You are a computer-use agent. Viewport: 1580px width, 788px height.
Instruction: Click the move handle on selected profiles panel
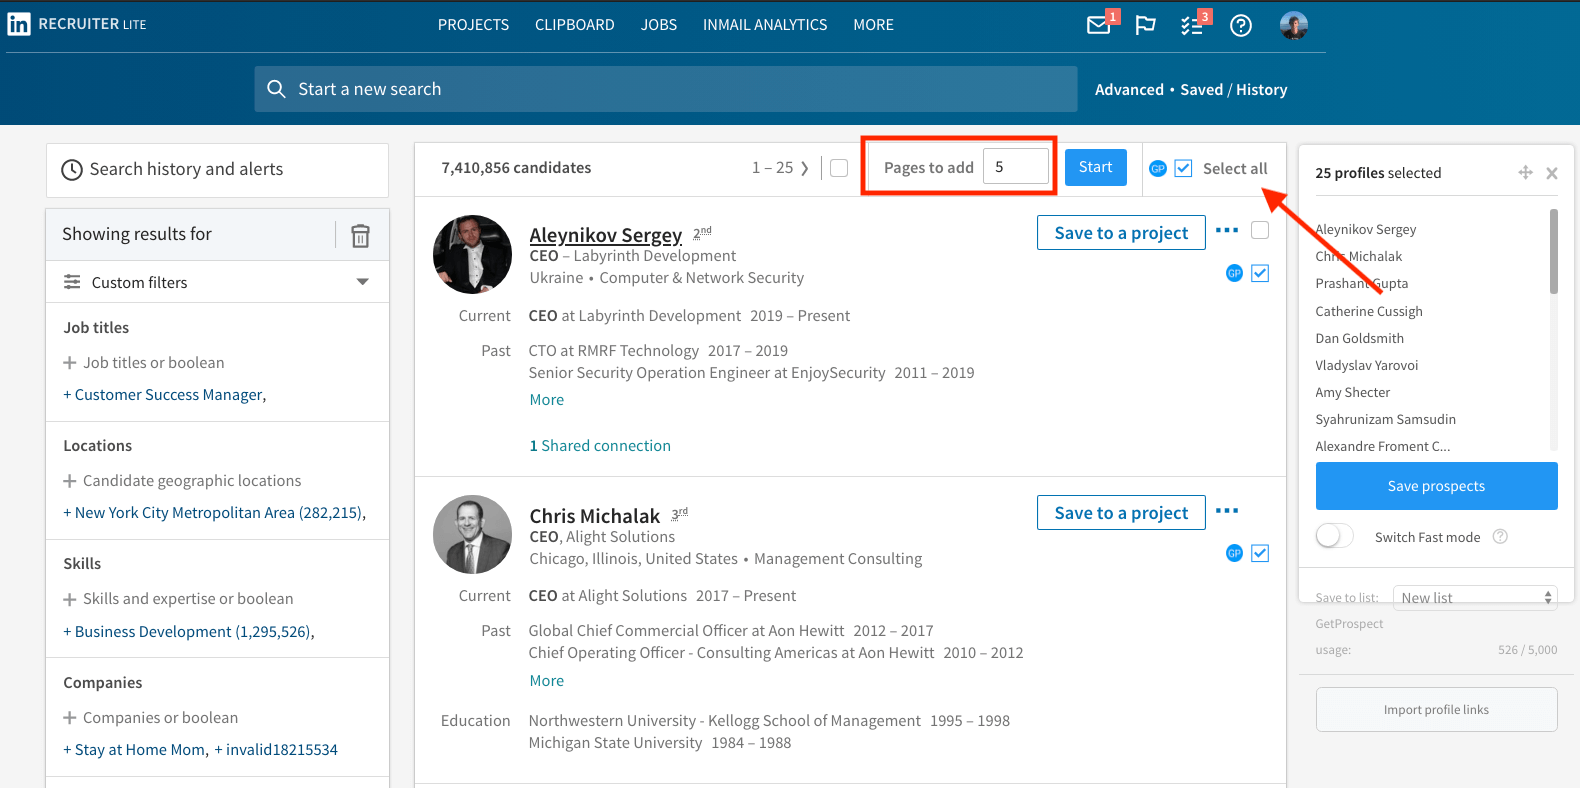click(1525, 172)
